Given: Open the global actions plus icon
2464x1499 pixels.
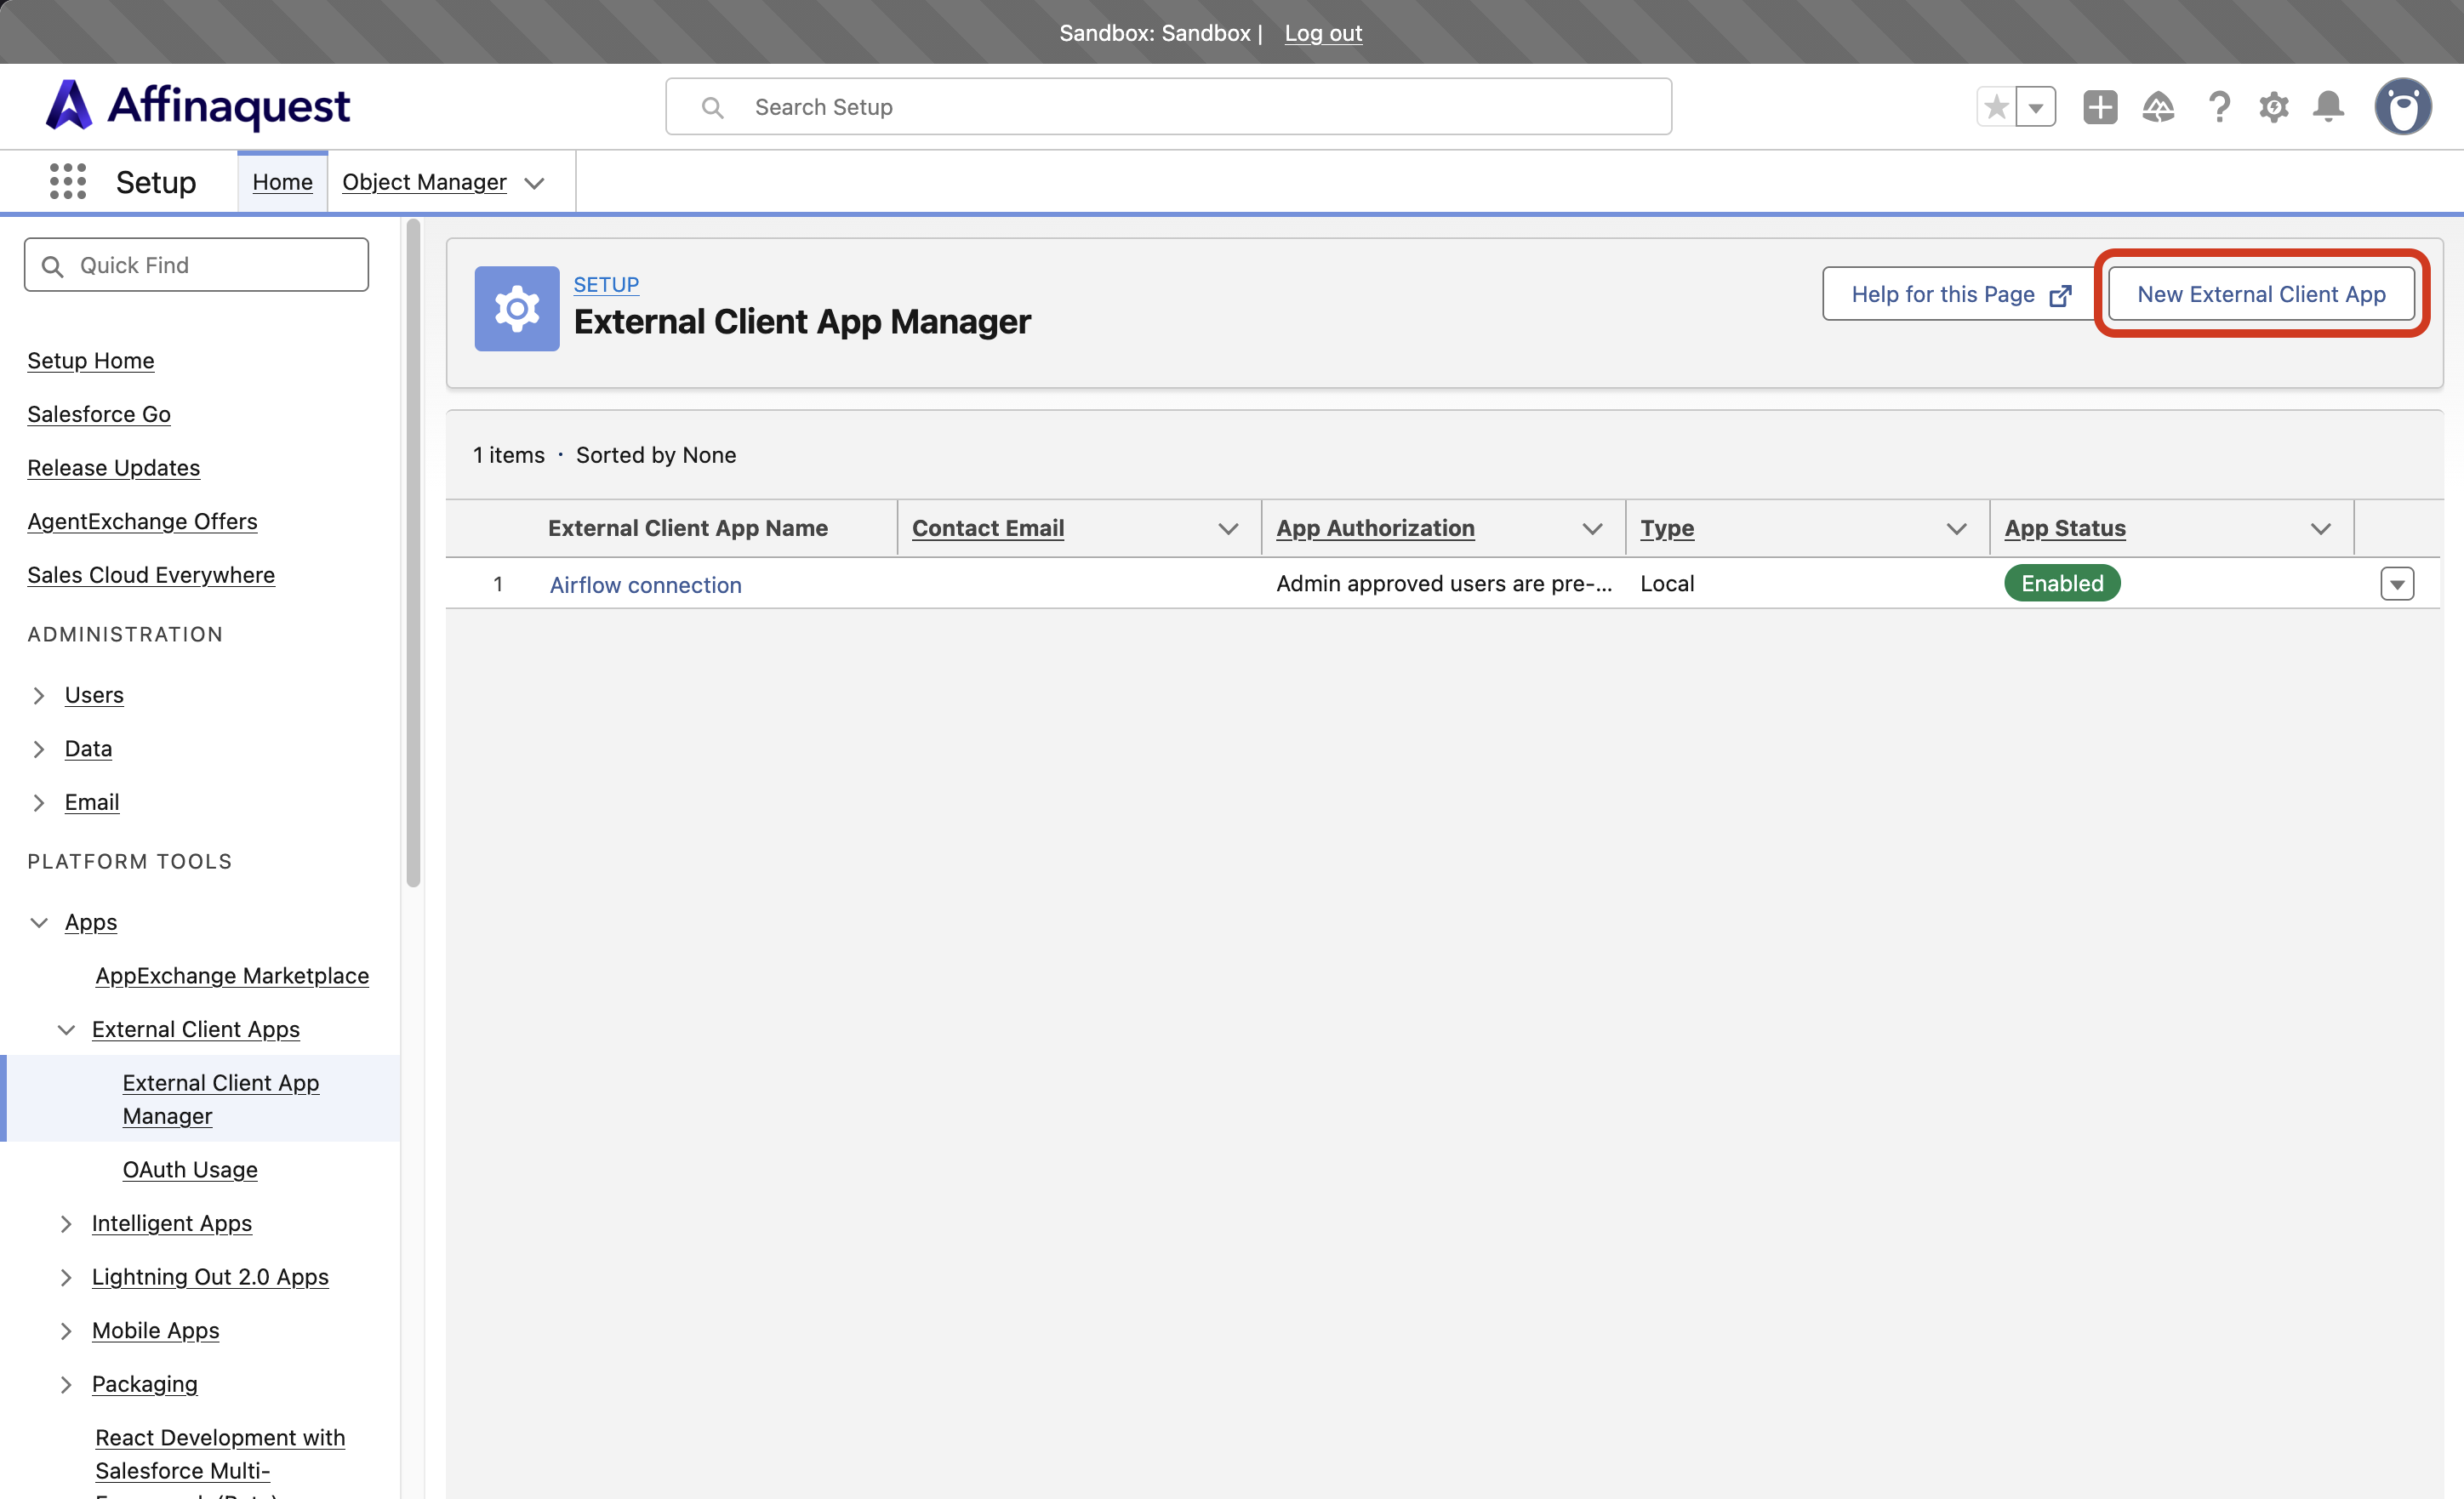Looking at the screenshot, I should click(2100, 107).
